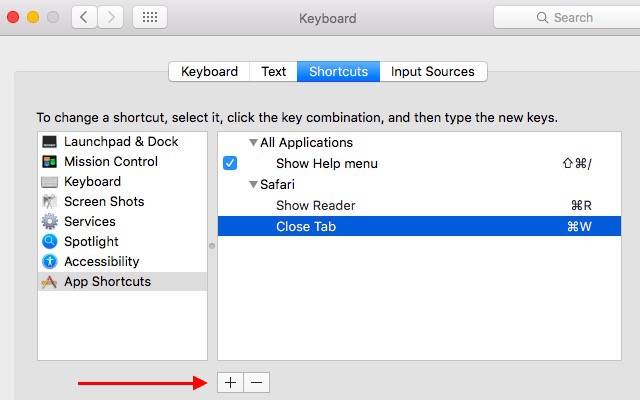Uncheck the Show Help menu checkbox

pyautogui.click(x=230, y=163)
